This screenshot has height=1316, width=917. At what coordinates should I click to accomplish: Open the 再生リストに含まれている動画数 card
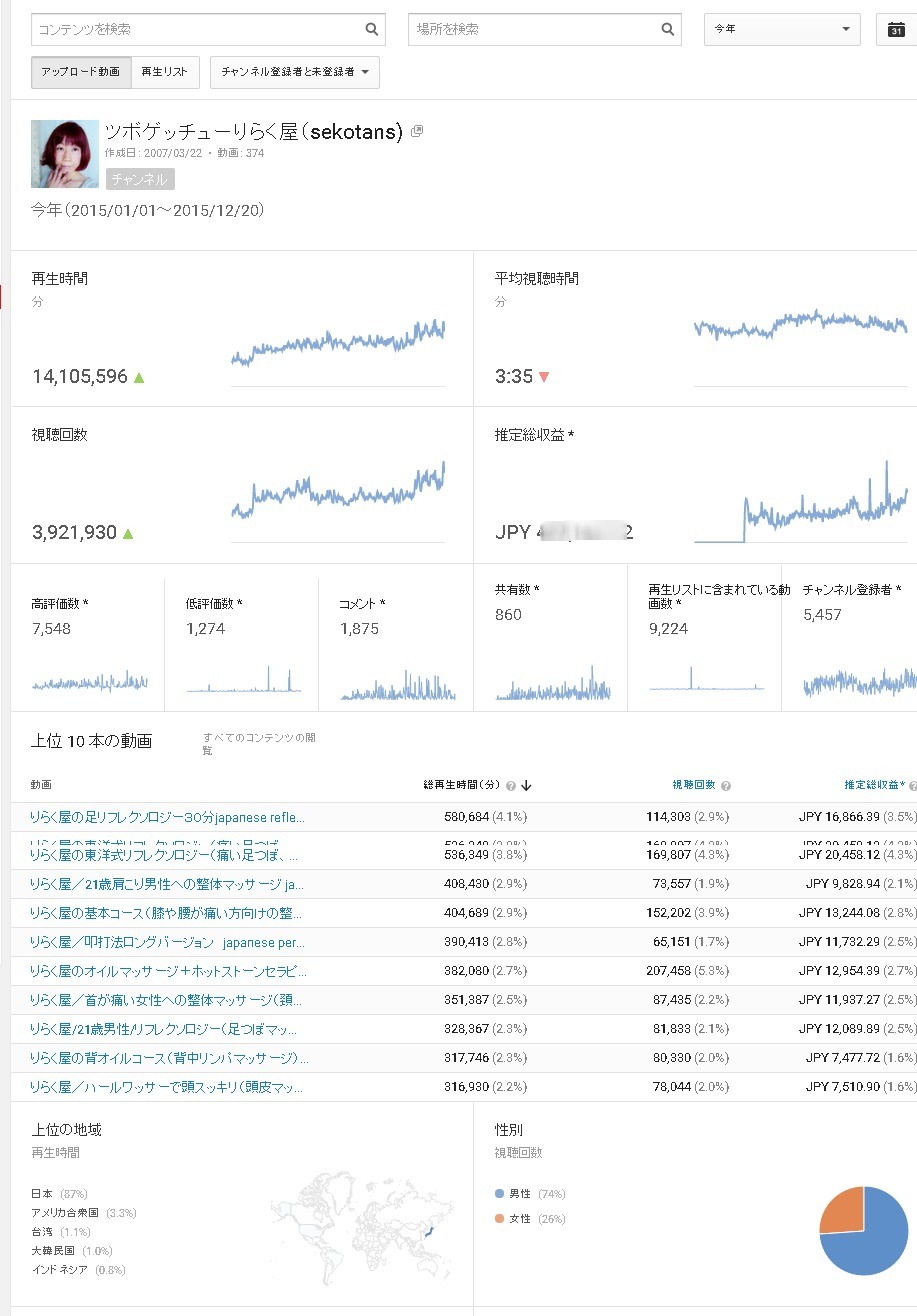point(705,638)
